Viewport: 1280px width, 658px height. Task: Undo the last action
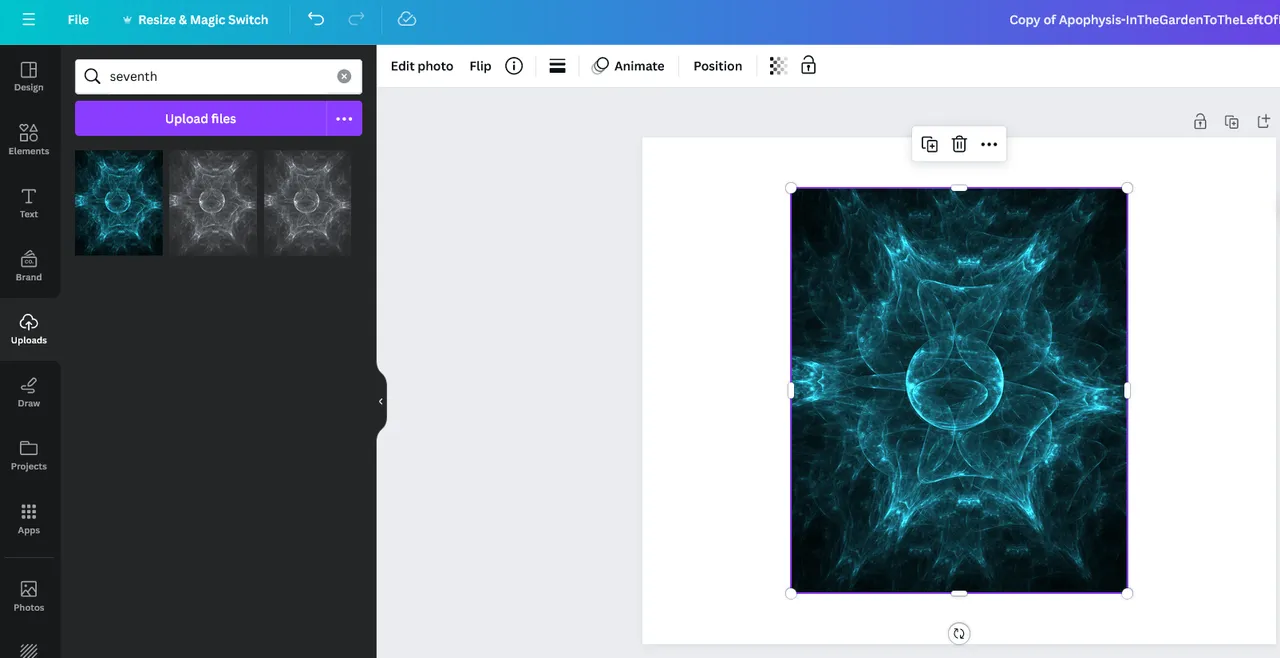[x=316, y=19]
